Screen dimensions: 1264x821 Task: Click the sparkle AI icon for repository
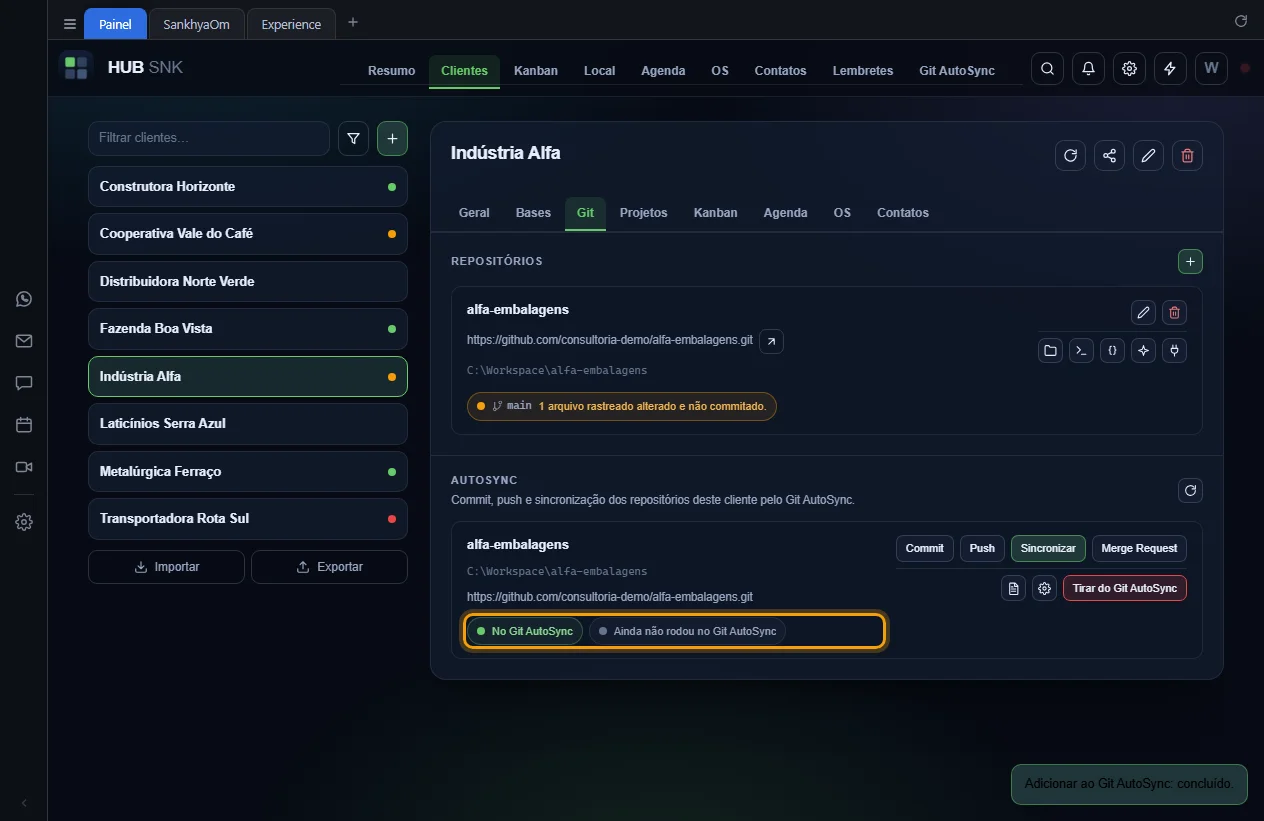click(x=1143, y=351)
